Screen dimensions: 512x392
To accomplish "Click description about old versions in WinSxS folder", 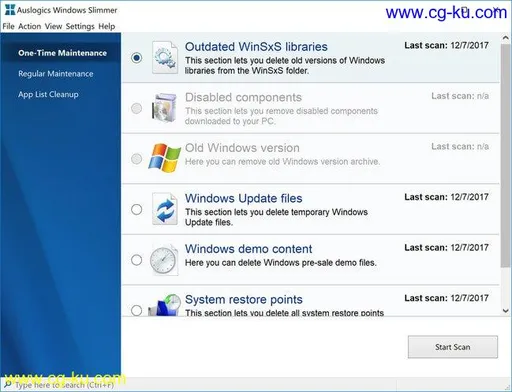I will (285, 65).
